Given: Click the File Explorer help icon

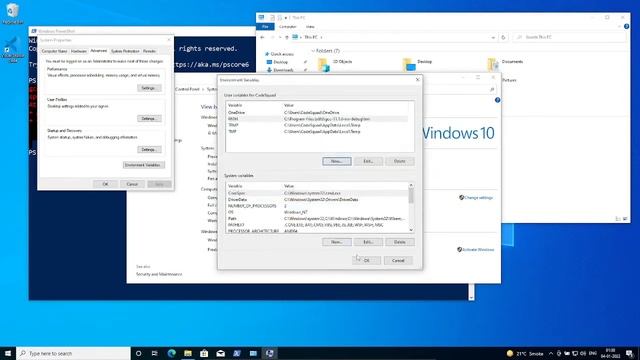Looking at the screenshot, I should point(627,27).
